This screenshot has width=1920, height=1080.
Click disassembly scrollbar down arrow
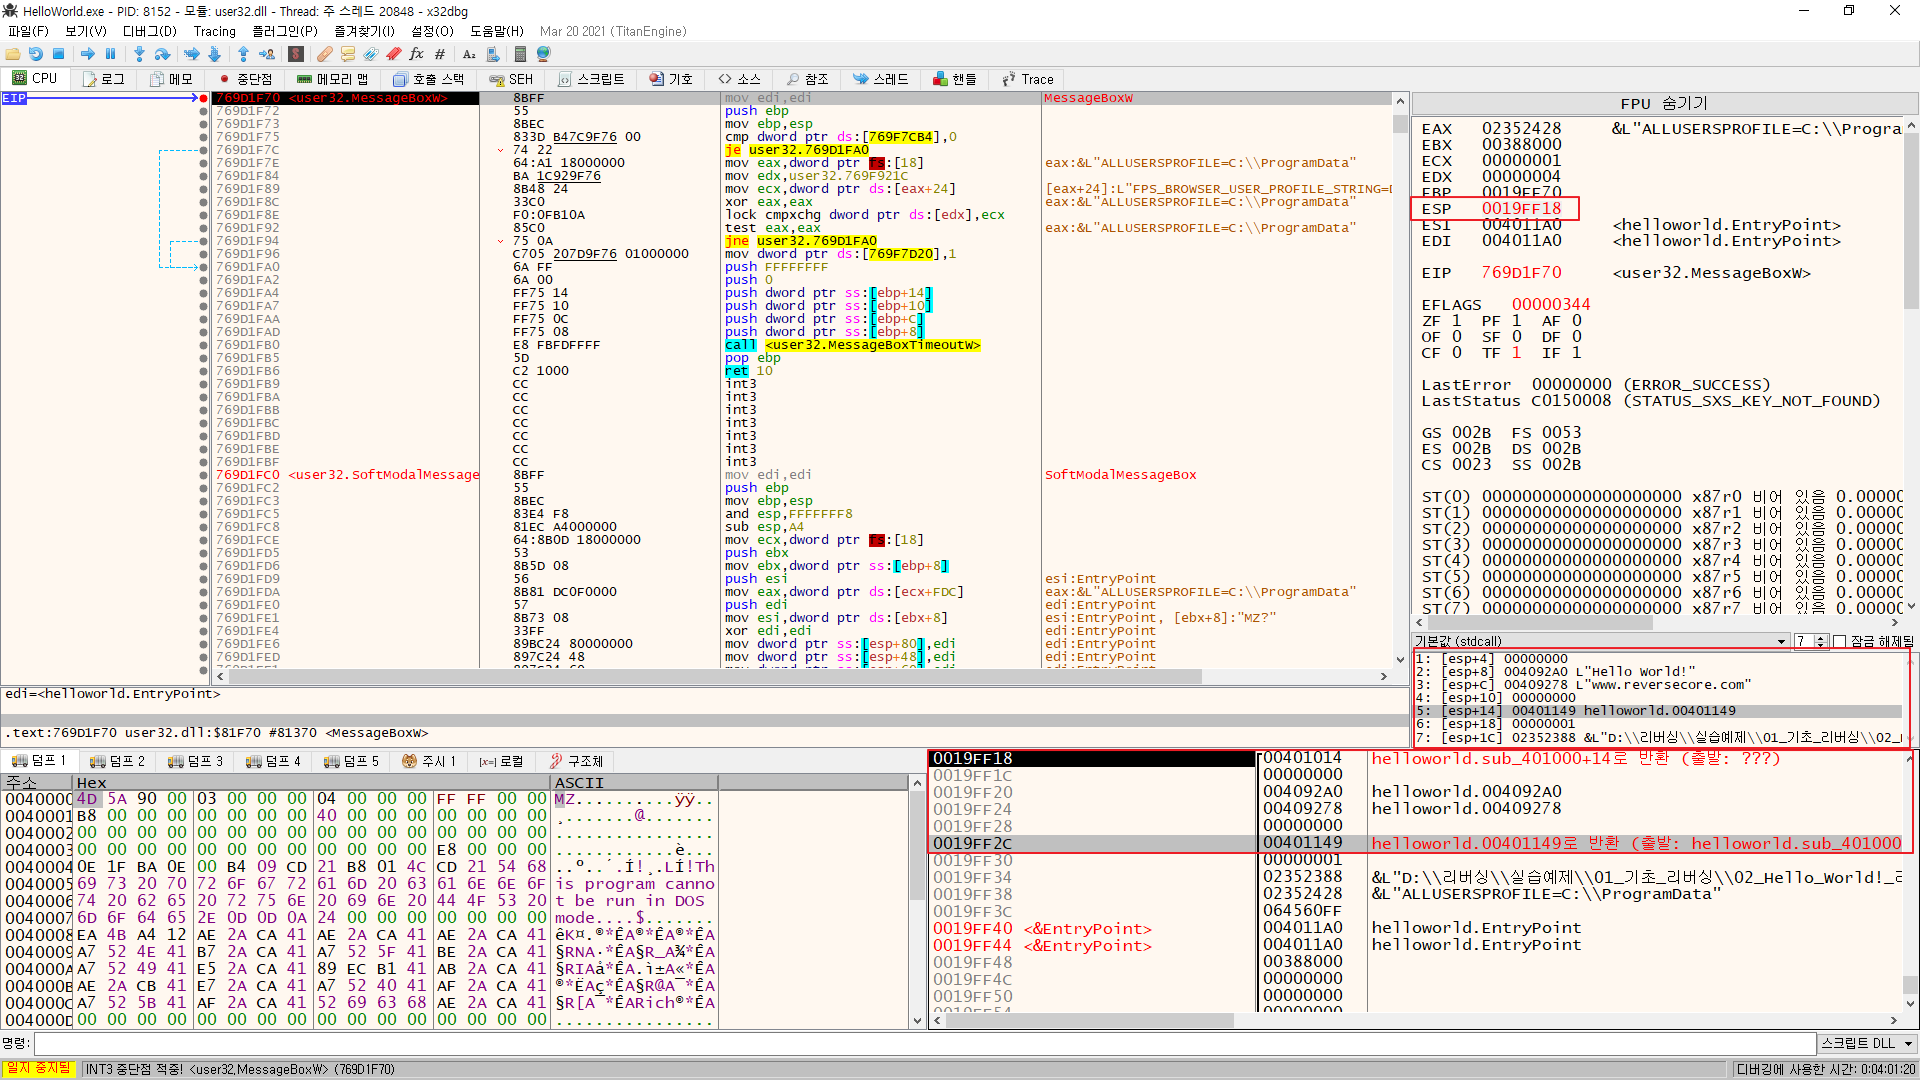pos(1400,659)
